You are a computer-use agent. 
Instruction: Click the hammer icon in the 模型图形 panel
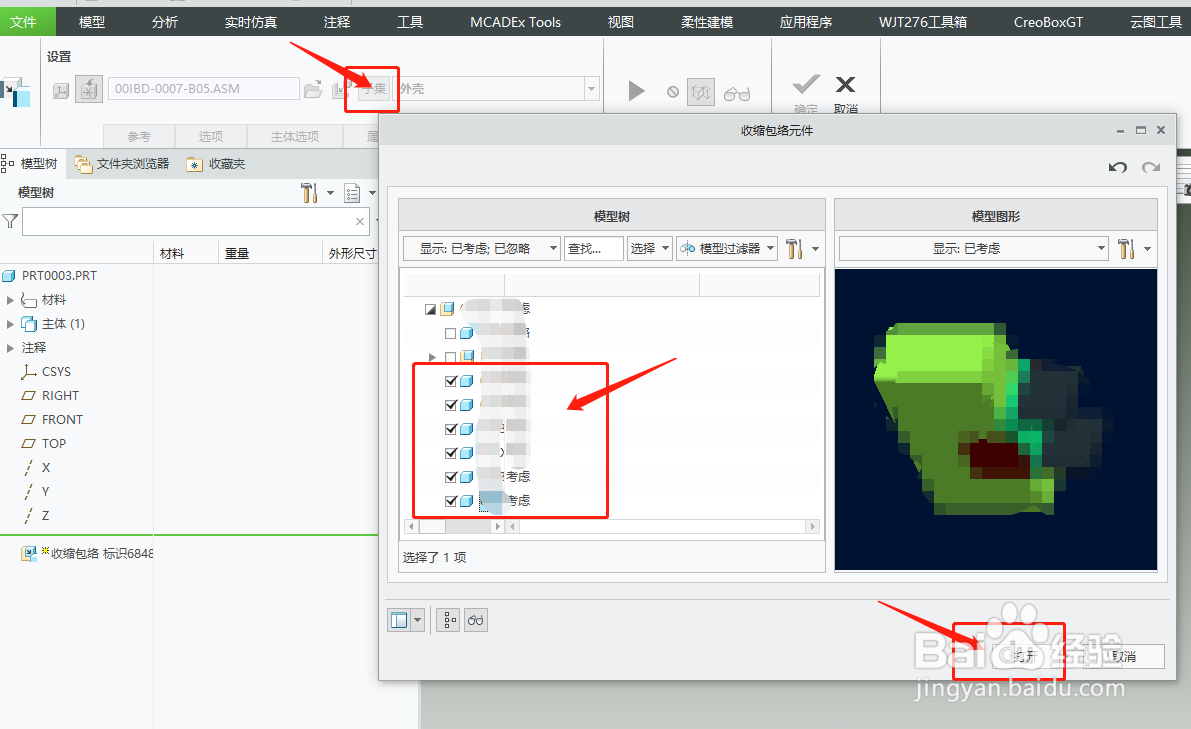coord(1126,248)
